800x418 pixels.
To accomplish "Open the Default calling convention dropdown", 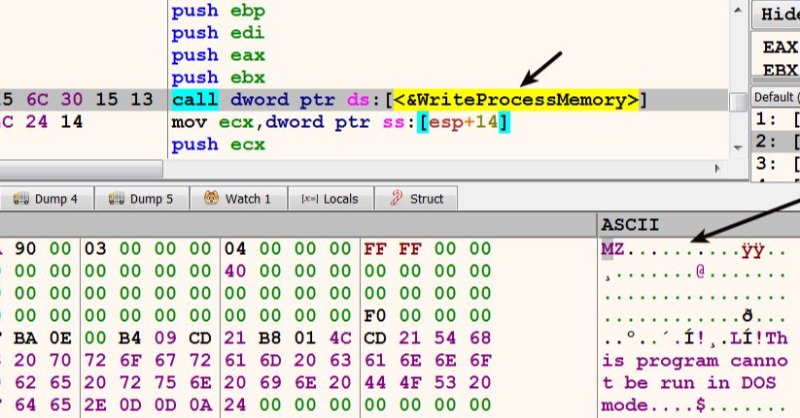I will 776,97.
